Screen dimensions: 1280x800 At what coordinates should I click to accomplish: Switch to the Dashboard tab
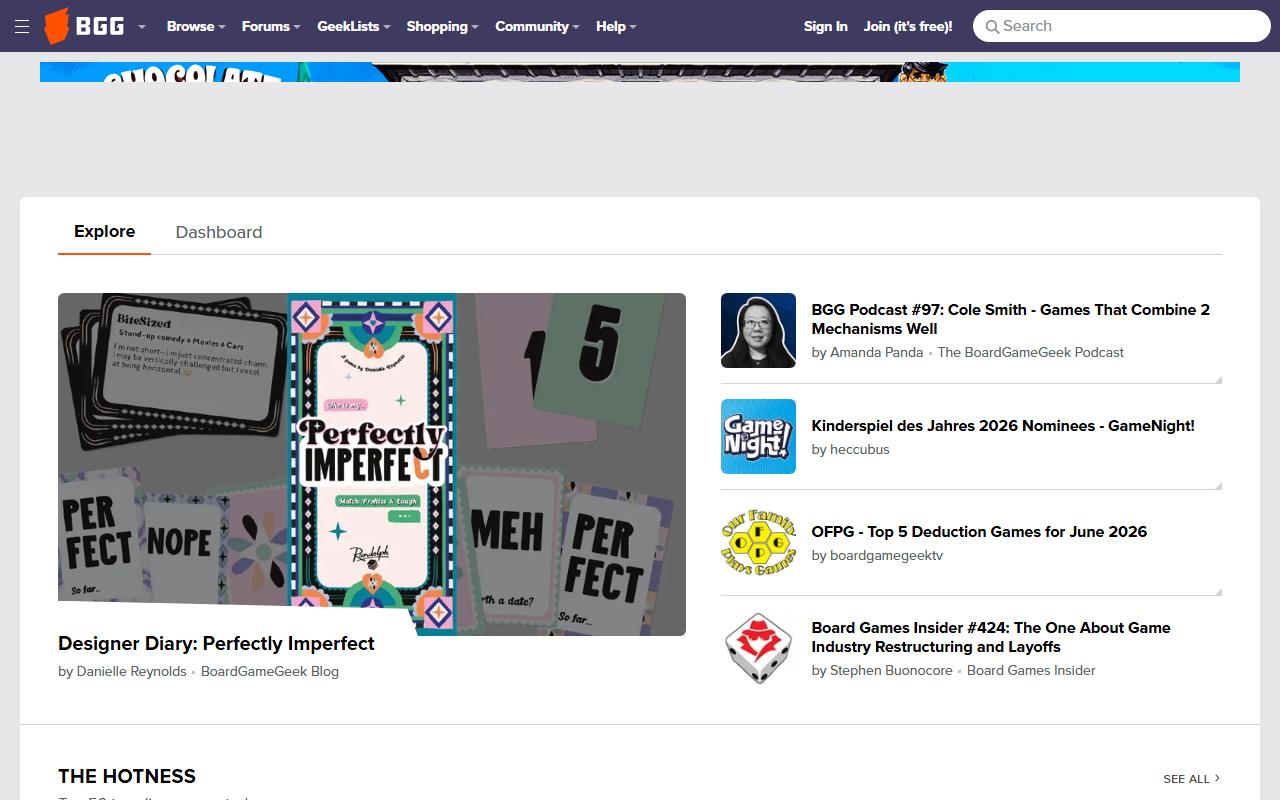[x=219, y=232]
